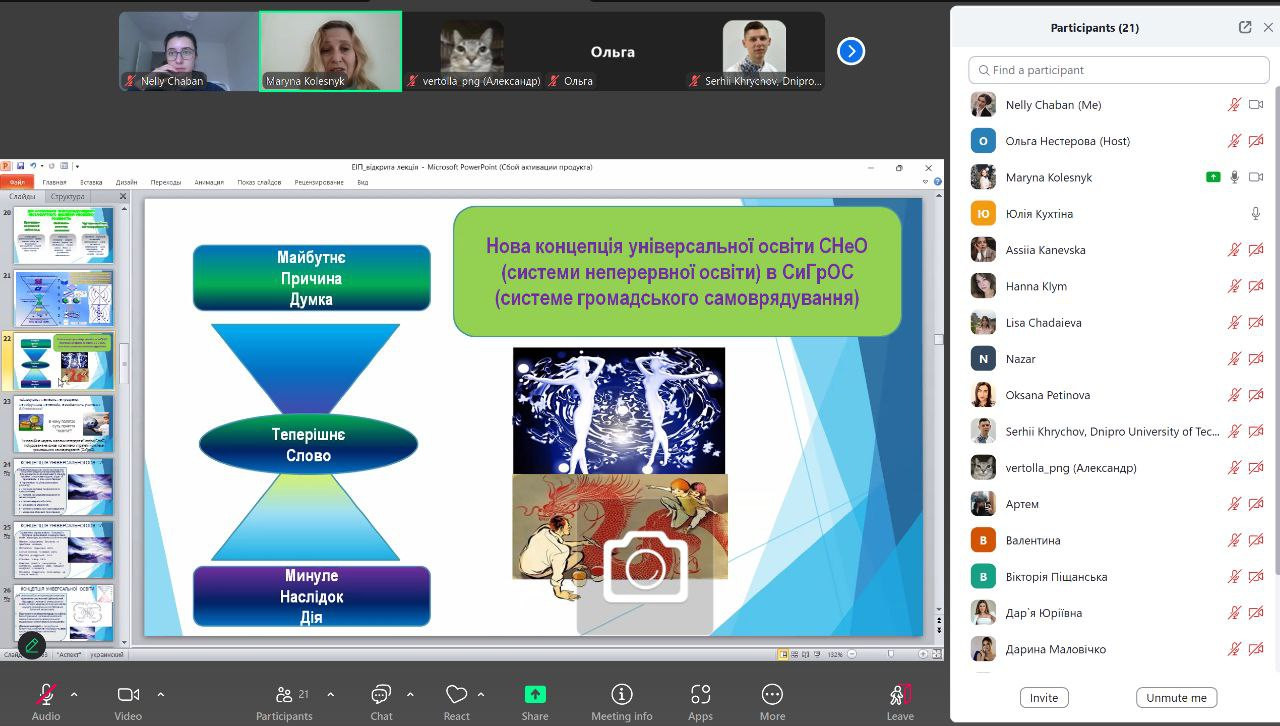Screen dimensions: 1280x726
Task: Click the Leave meeting icon
Action: point(900,695)
